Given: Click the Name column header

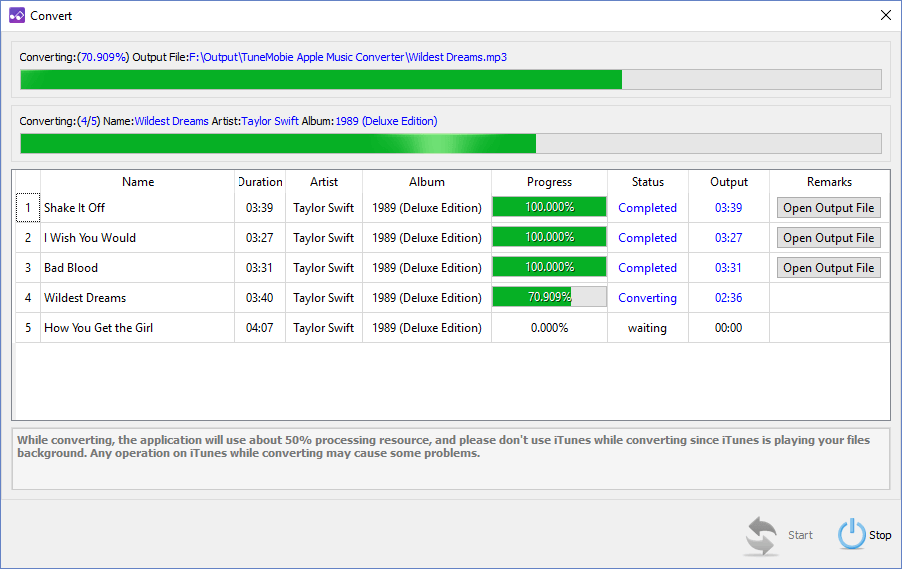Looking at the screenshot, I should pos(137,182).
